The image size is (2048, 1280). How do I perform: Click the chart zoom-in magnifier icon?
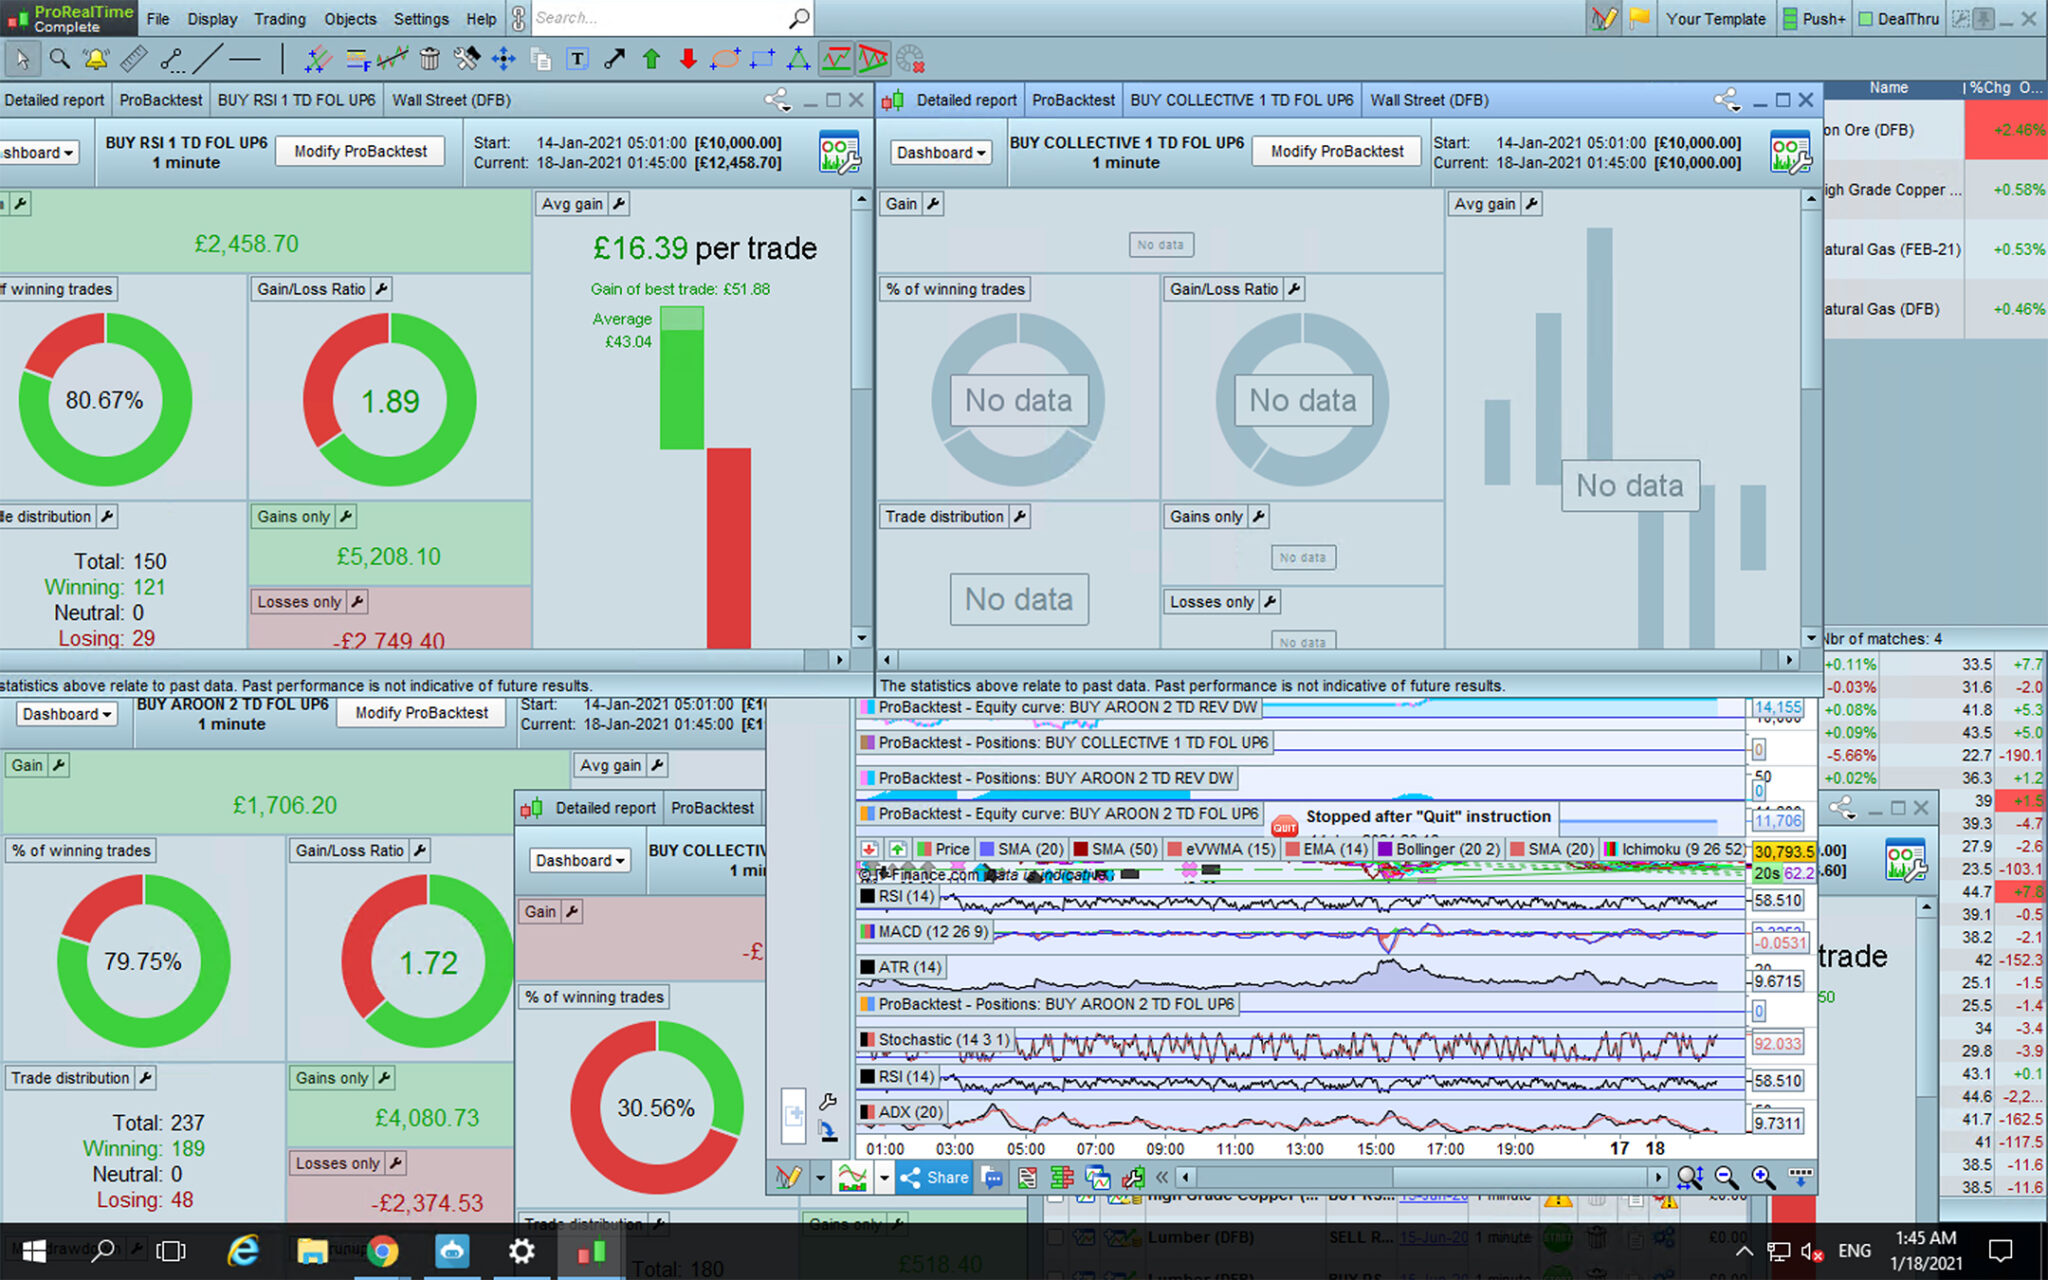point(1762,1177)
